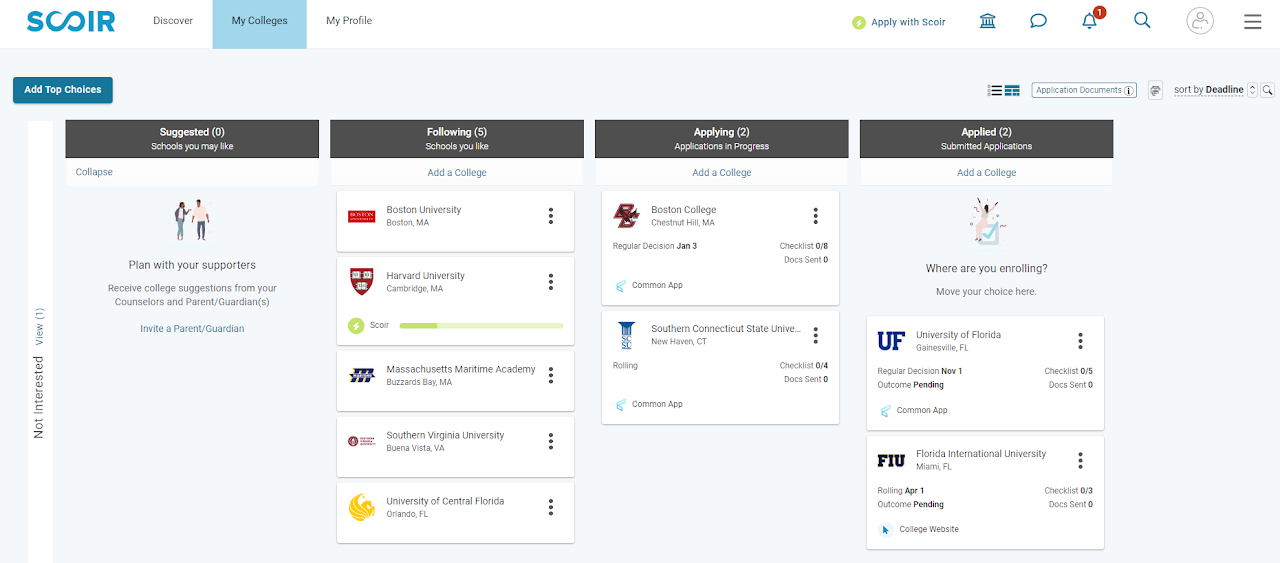Click Southern Connecticut State University logo
Screen dimensions: 1280x563
coord(626,335)
